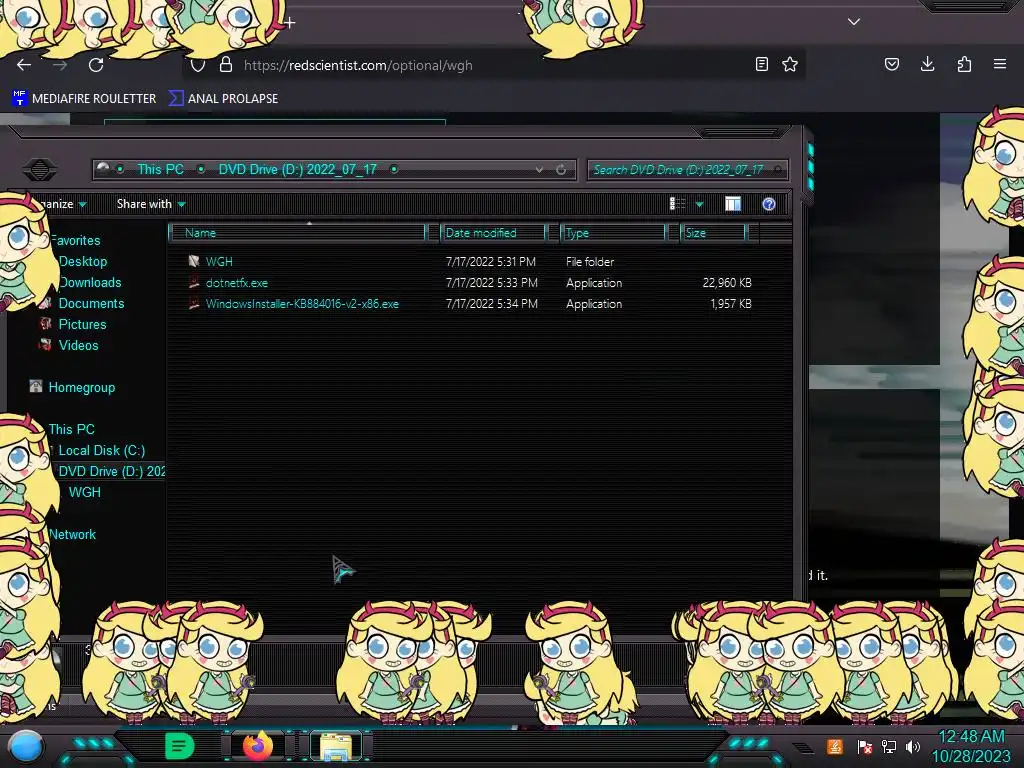Image resolution: width=1024 pixels, height=768 pixels.
Task: Toggle reader view icon in address bar
Action: pos(761,64)
